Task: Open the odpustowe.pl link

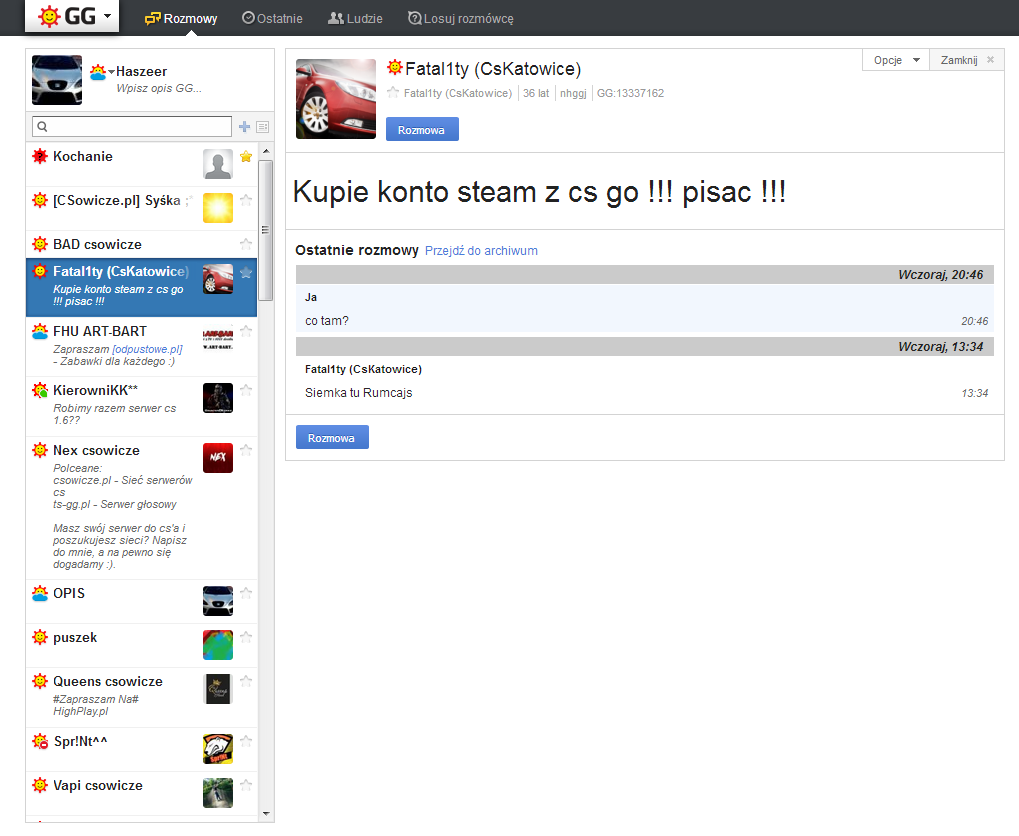Action: (148, 349)
